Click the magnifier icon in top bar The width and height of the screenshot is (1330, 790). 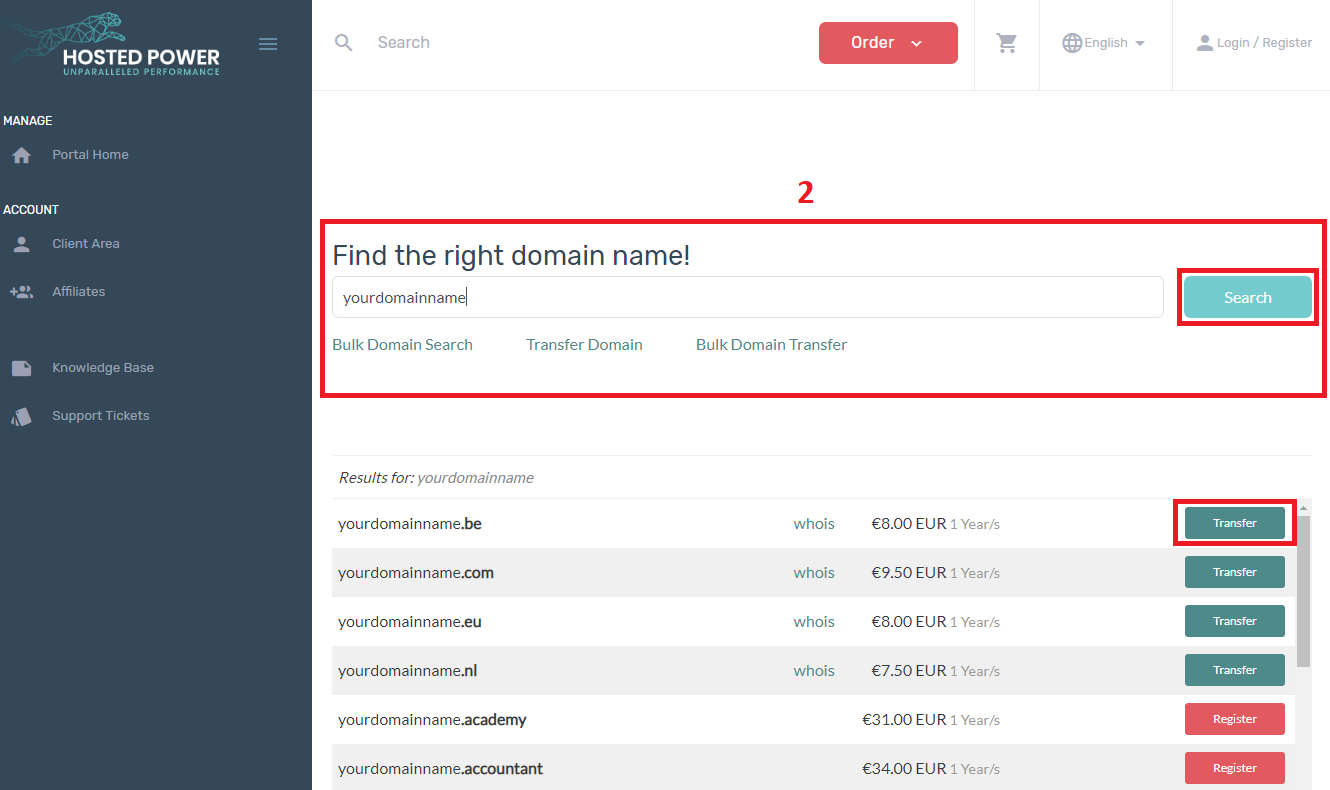344,43
